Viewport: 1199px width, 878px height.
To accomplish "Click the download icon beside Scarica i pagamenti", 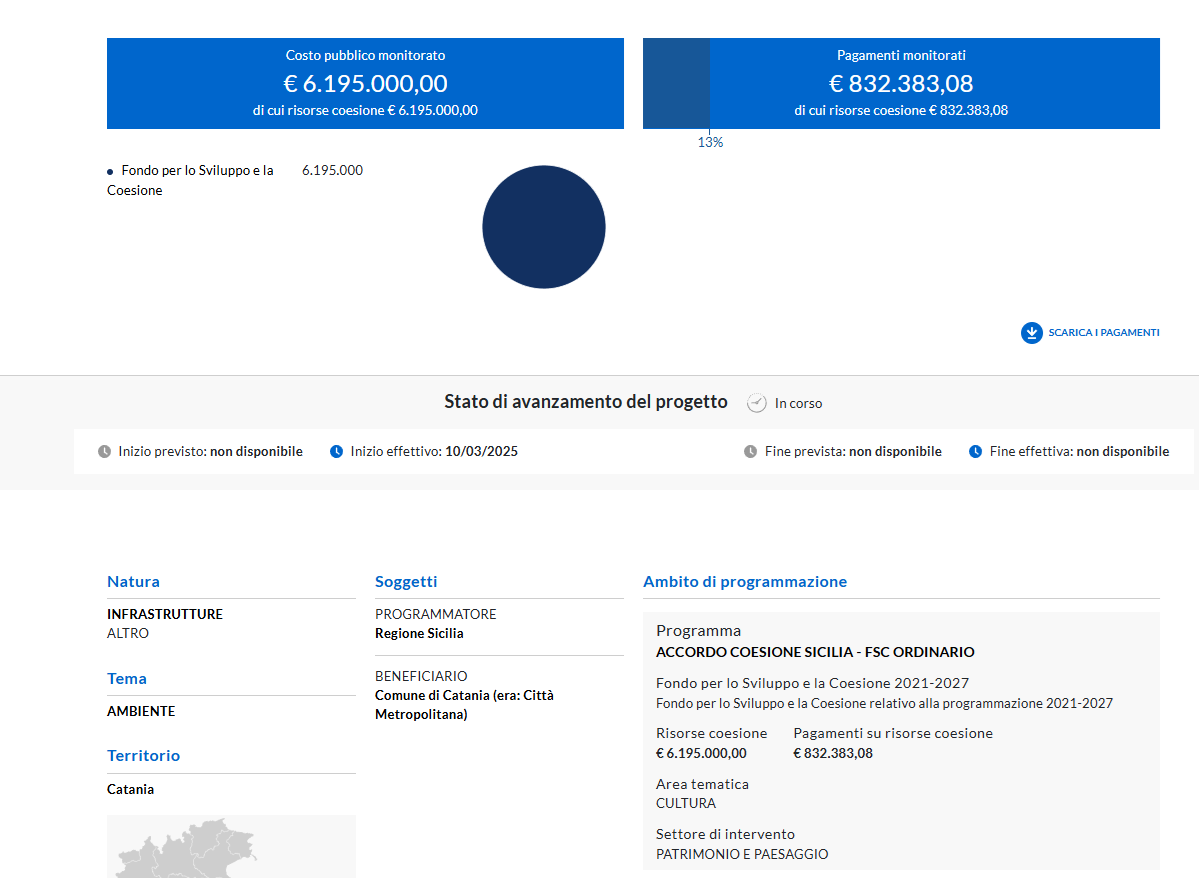I will click(x=1031, y=333).
